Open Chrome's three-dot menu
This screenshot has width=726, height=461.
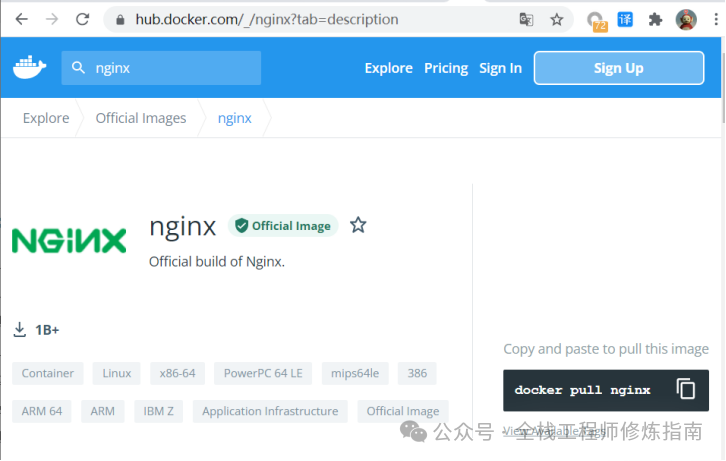716,19
